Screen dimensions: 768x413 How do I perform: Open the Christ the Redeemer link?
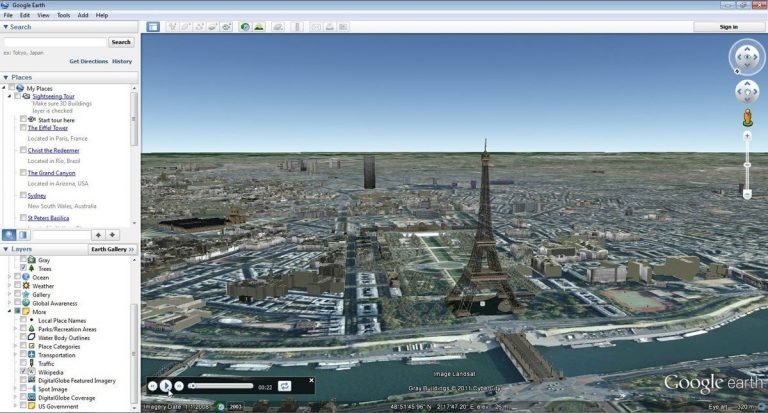[53, 150]
